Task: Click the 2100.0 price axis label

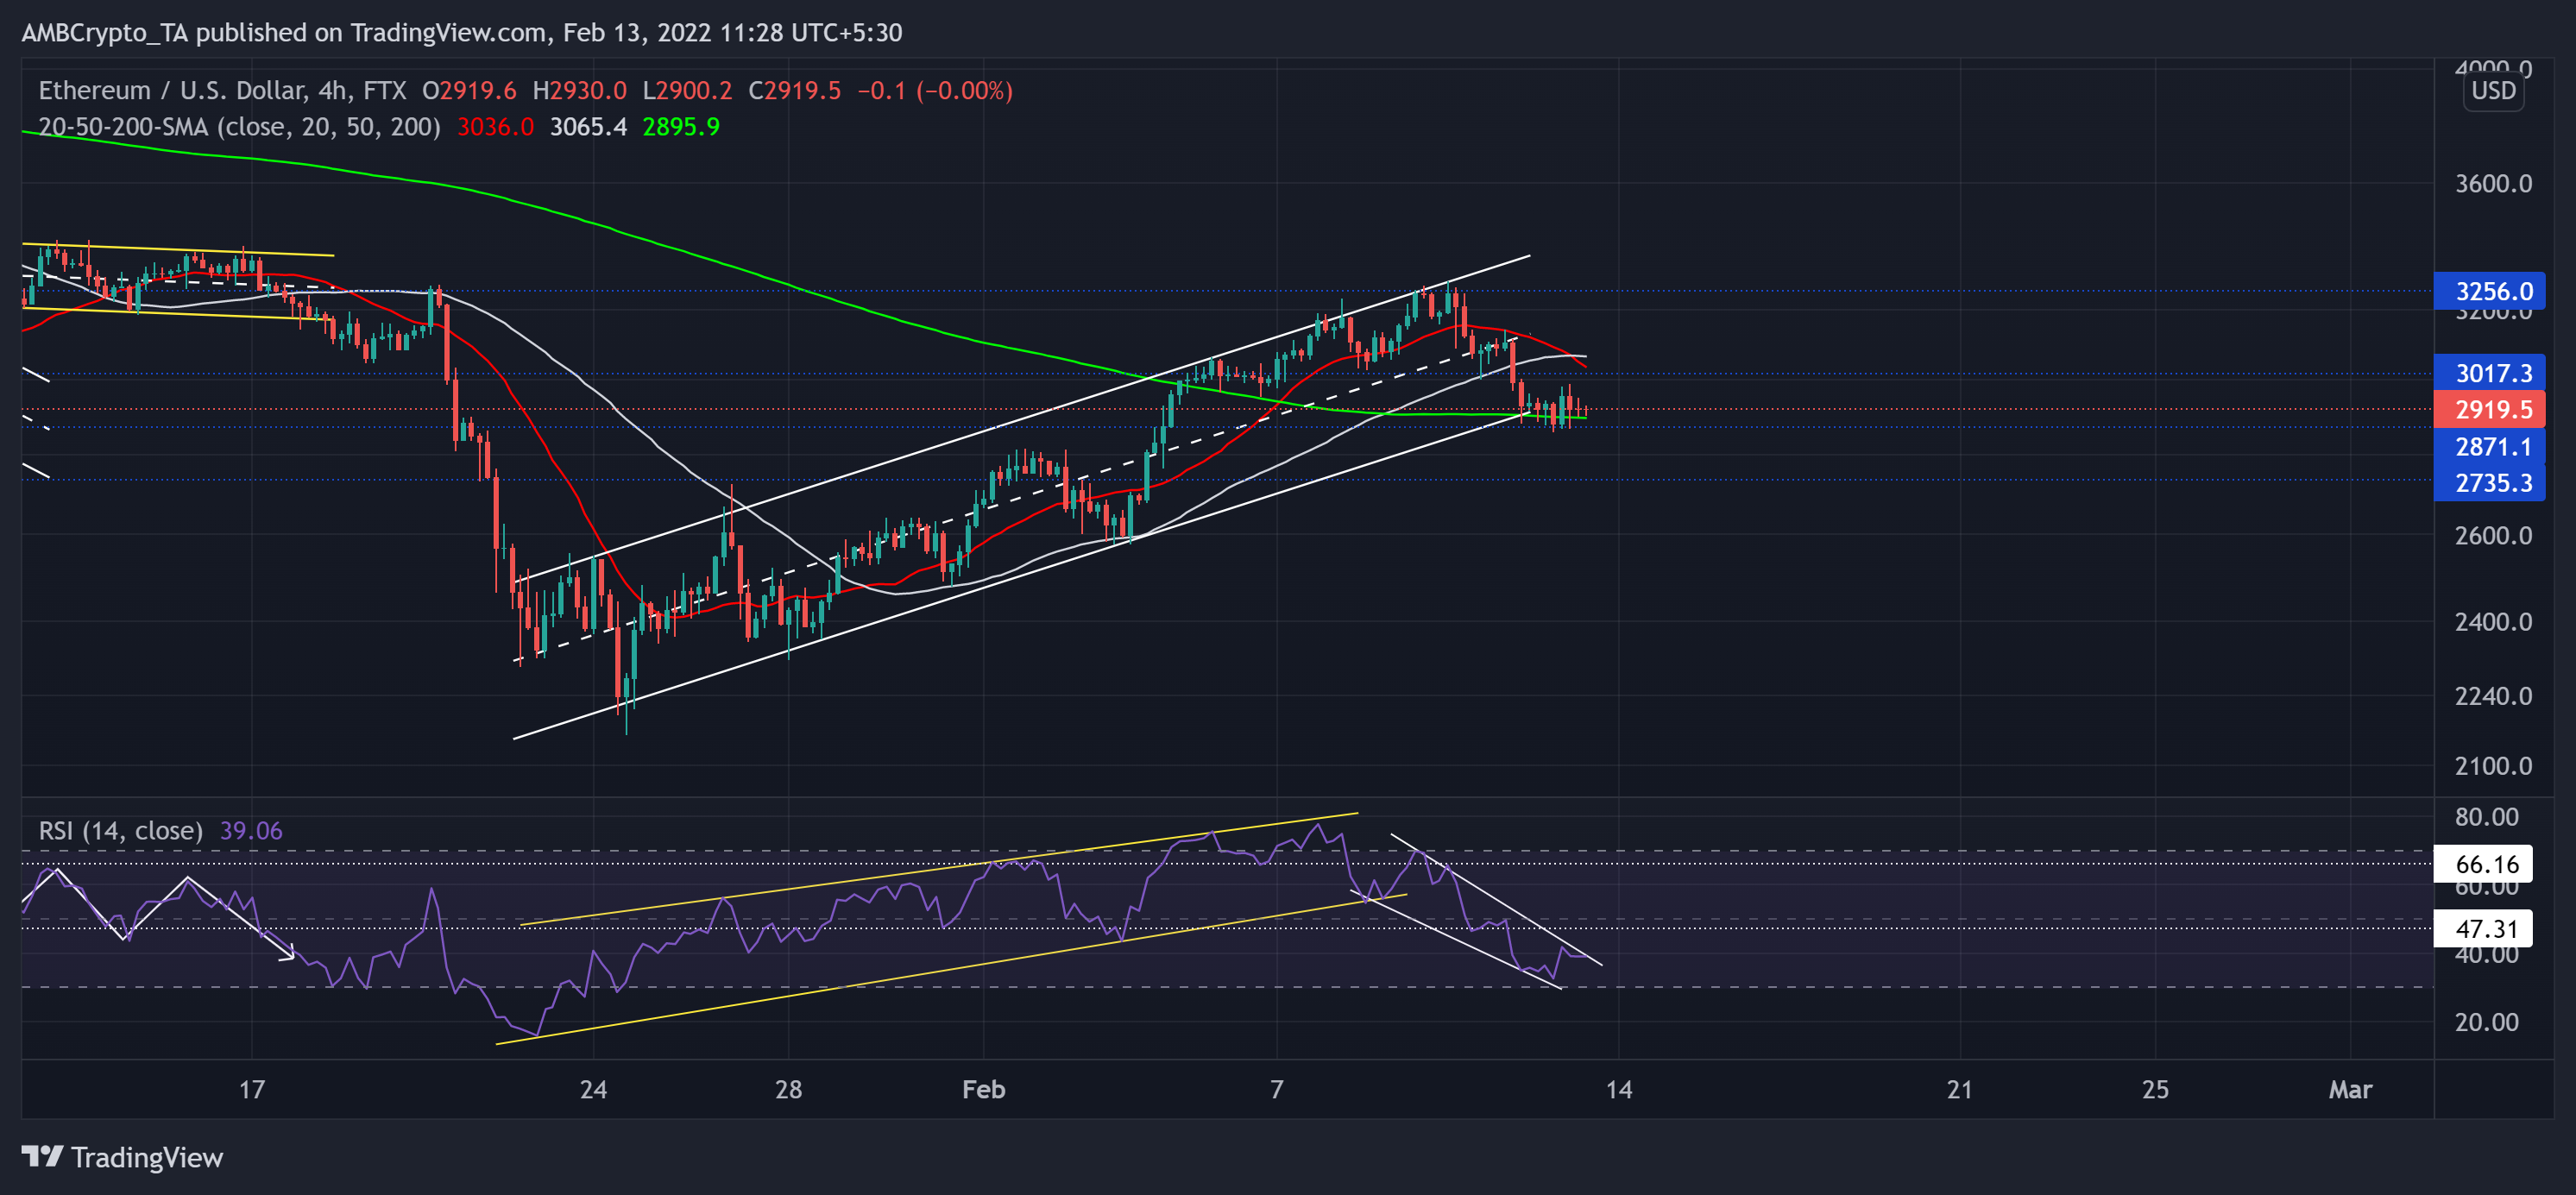Action: (x=2493, y=766)
